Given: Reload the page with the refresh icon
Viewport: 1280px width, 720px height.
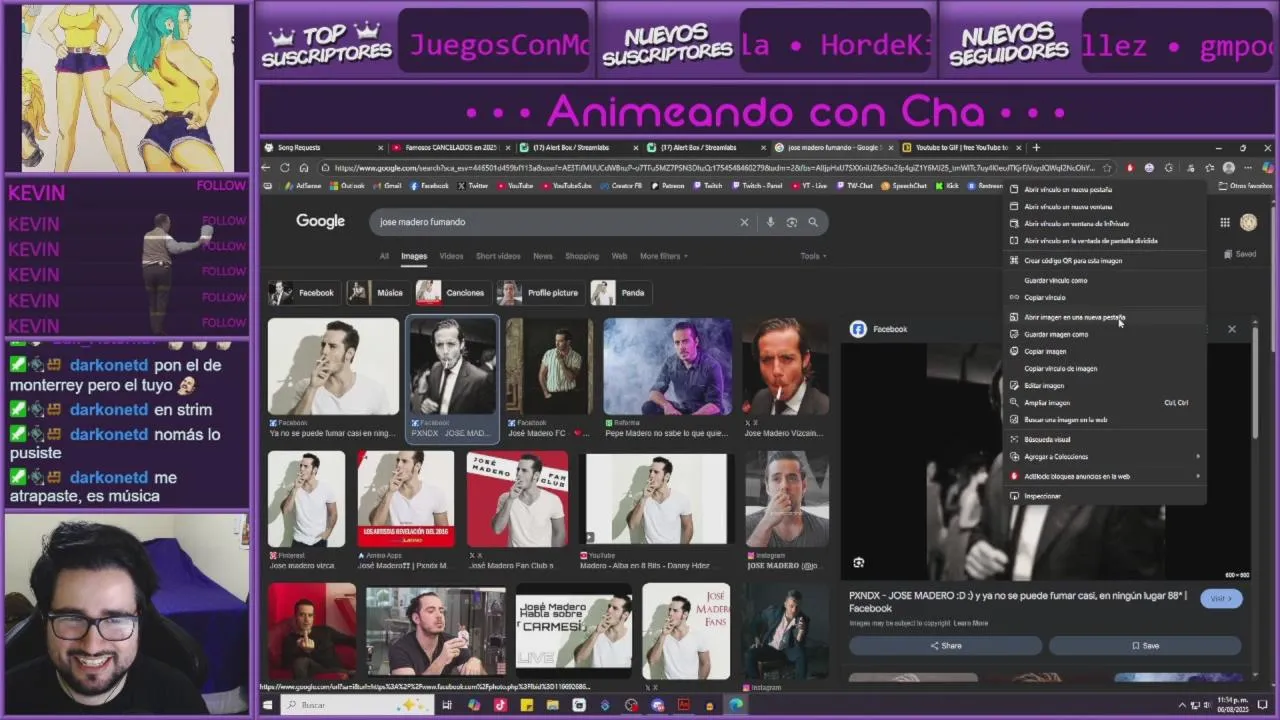Looking at the screenshot, I should click(x=285, y=168).
